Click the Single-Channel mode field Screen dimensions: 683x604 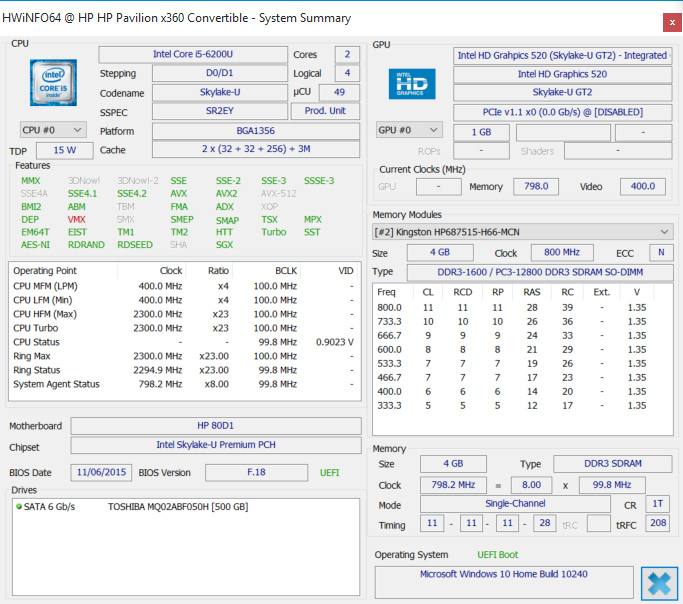tap(515, 504)
